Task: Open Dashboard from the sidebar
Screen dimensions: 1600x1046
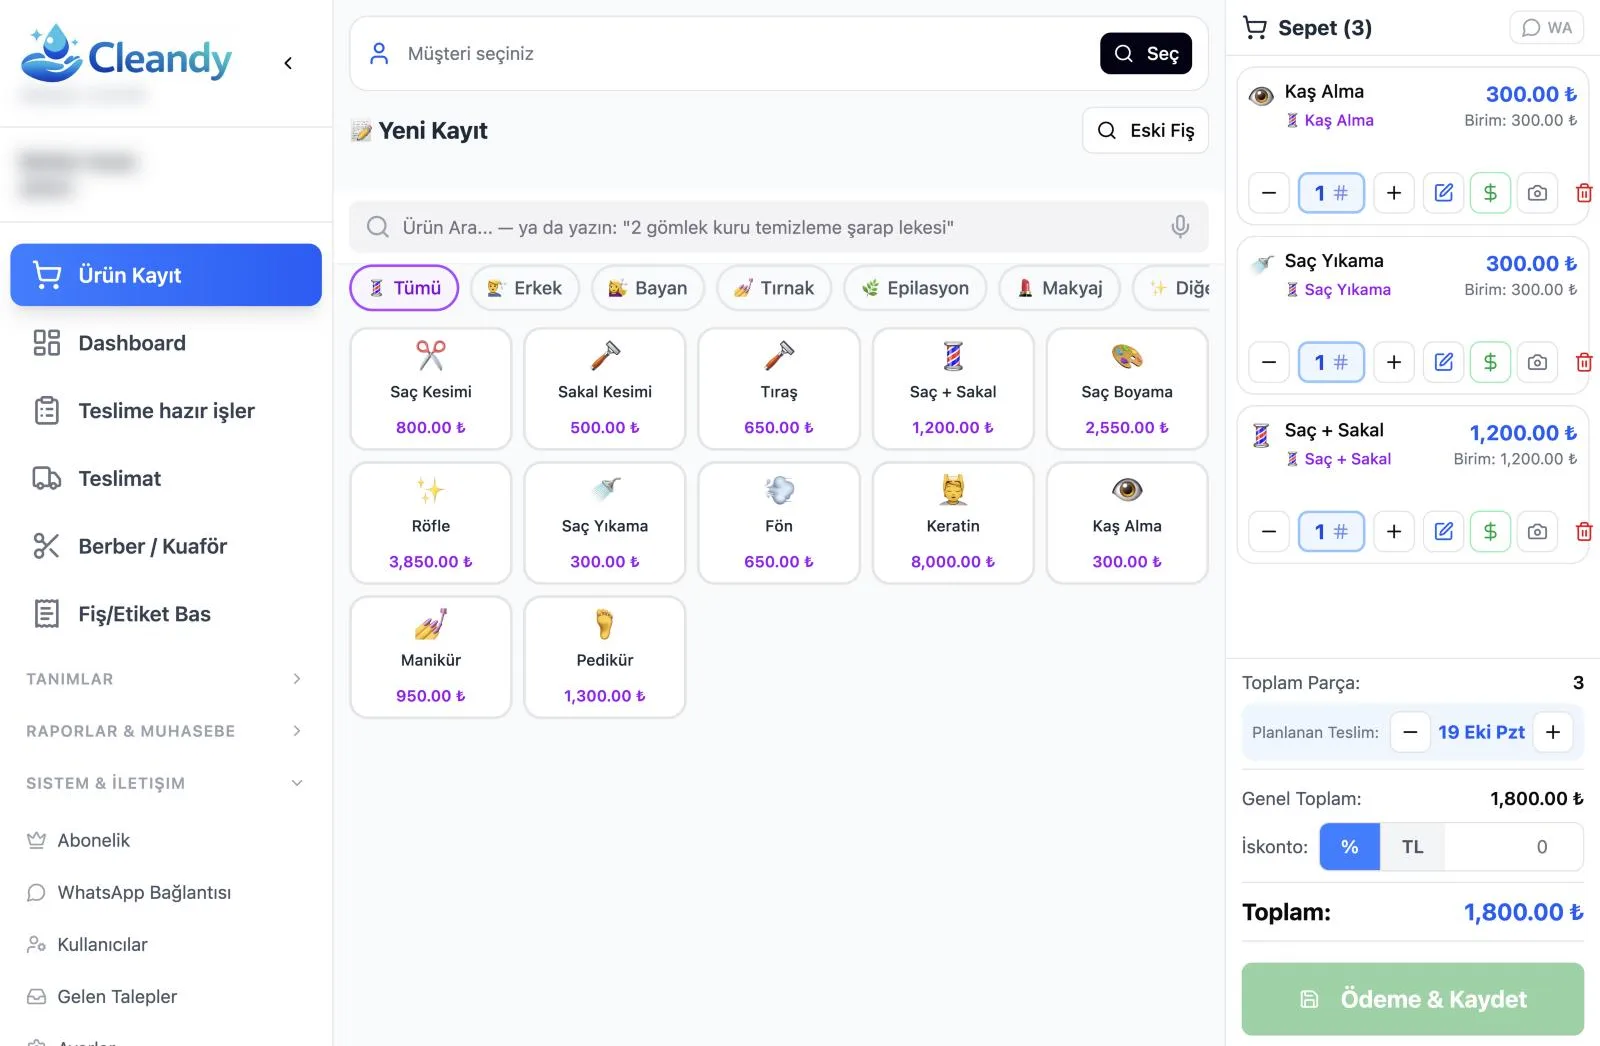Action: [166, 343]
